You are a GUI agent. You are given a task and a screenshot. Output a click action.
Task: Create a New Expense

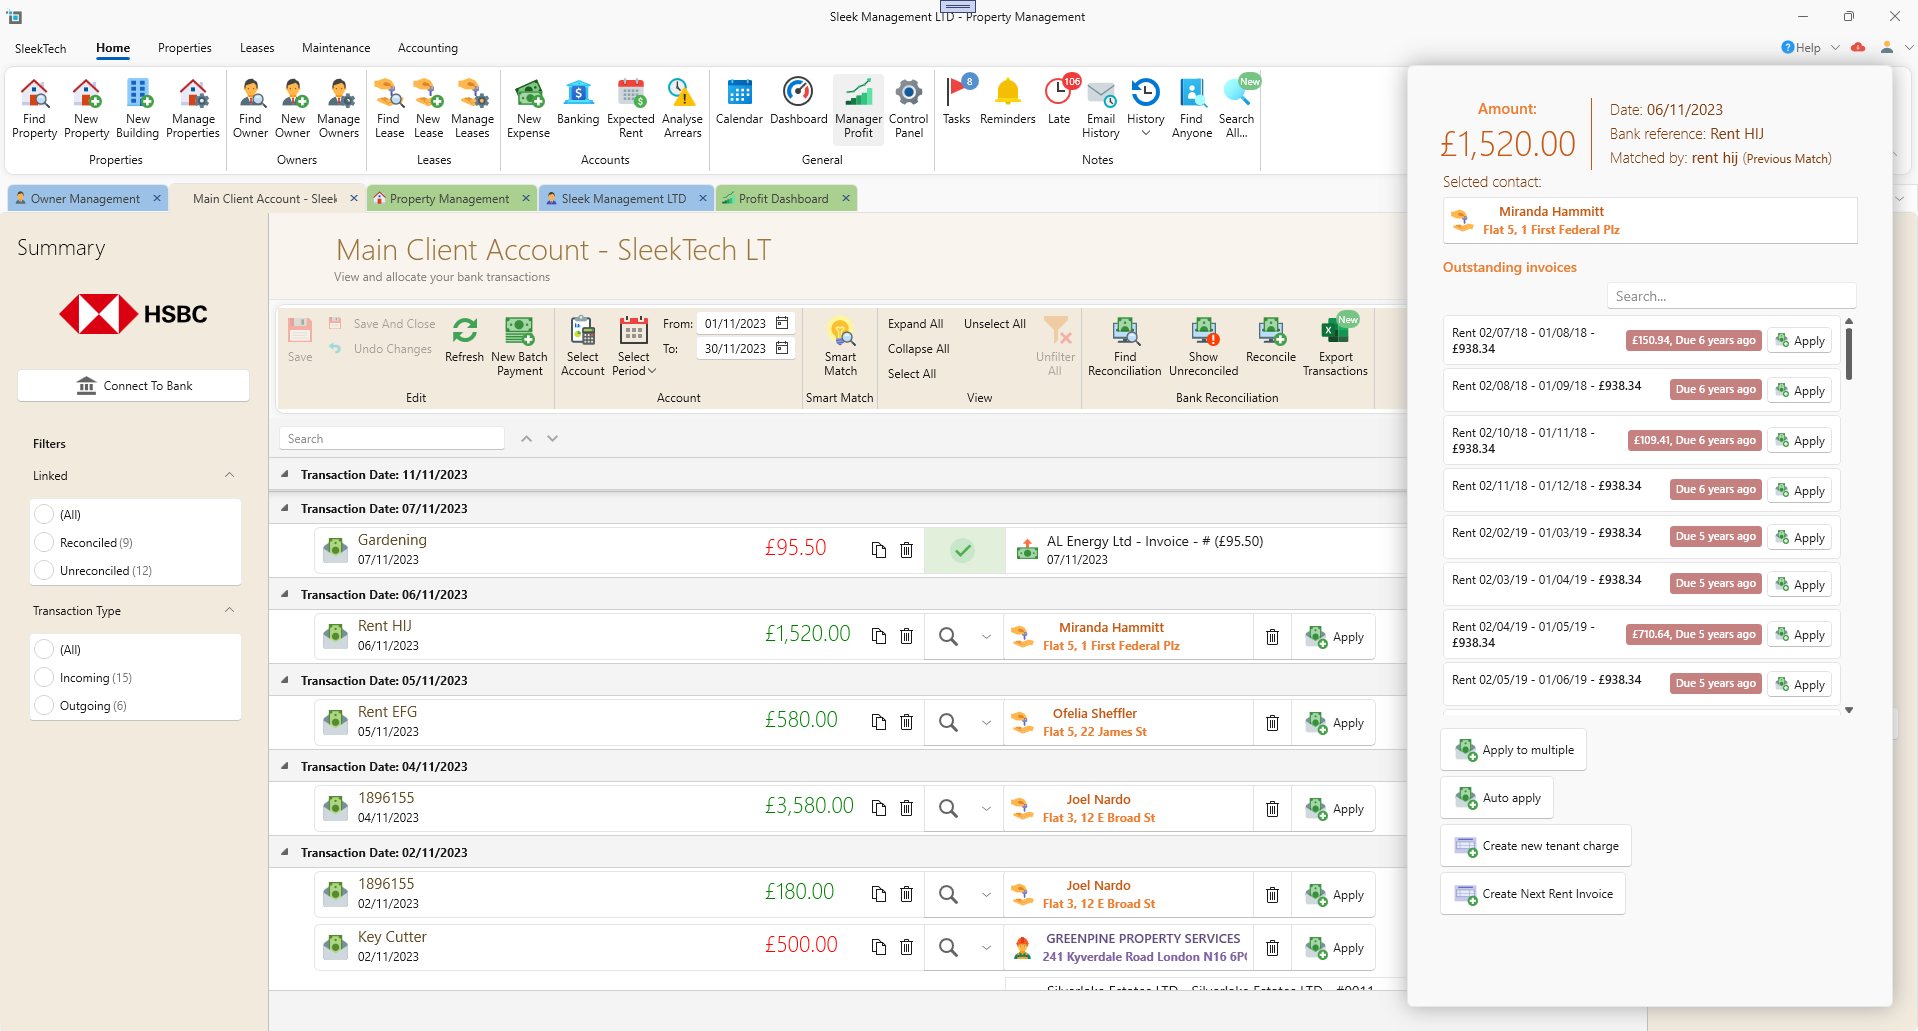tap(529, 108)
